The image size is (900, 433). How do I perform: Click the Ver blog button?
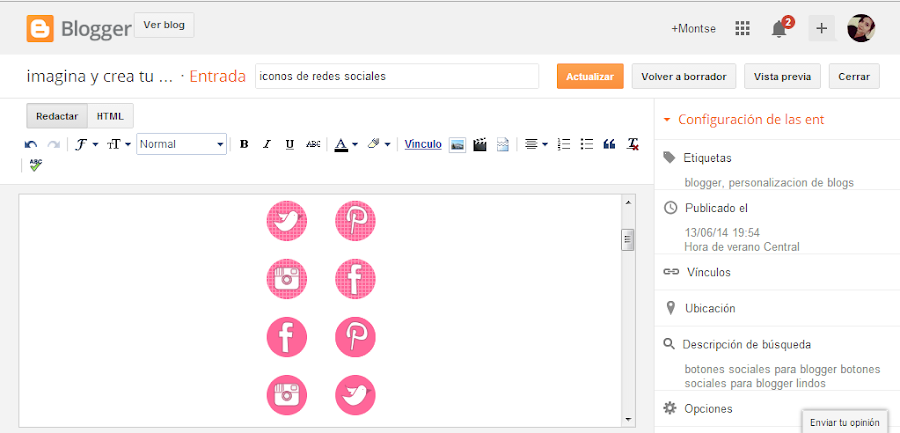tap(164, 25)
